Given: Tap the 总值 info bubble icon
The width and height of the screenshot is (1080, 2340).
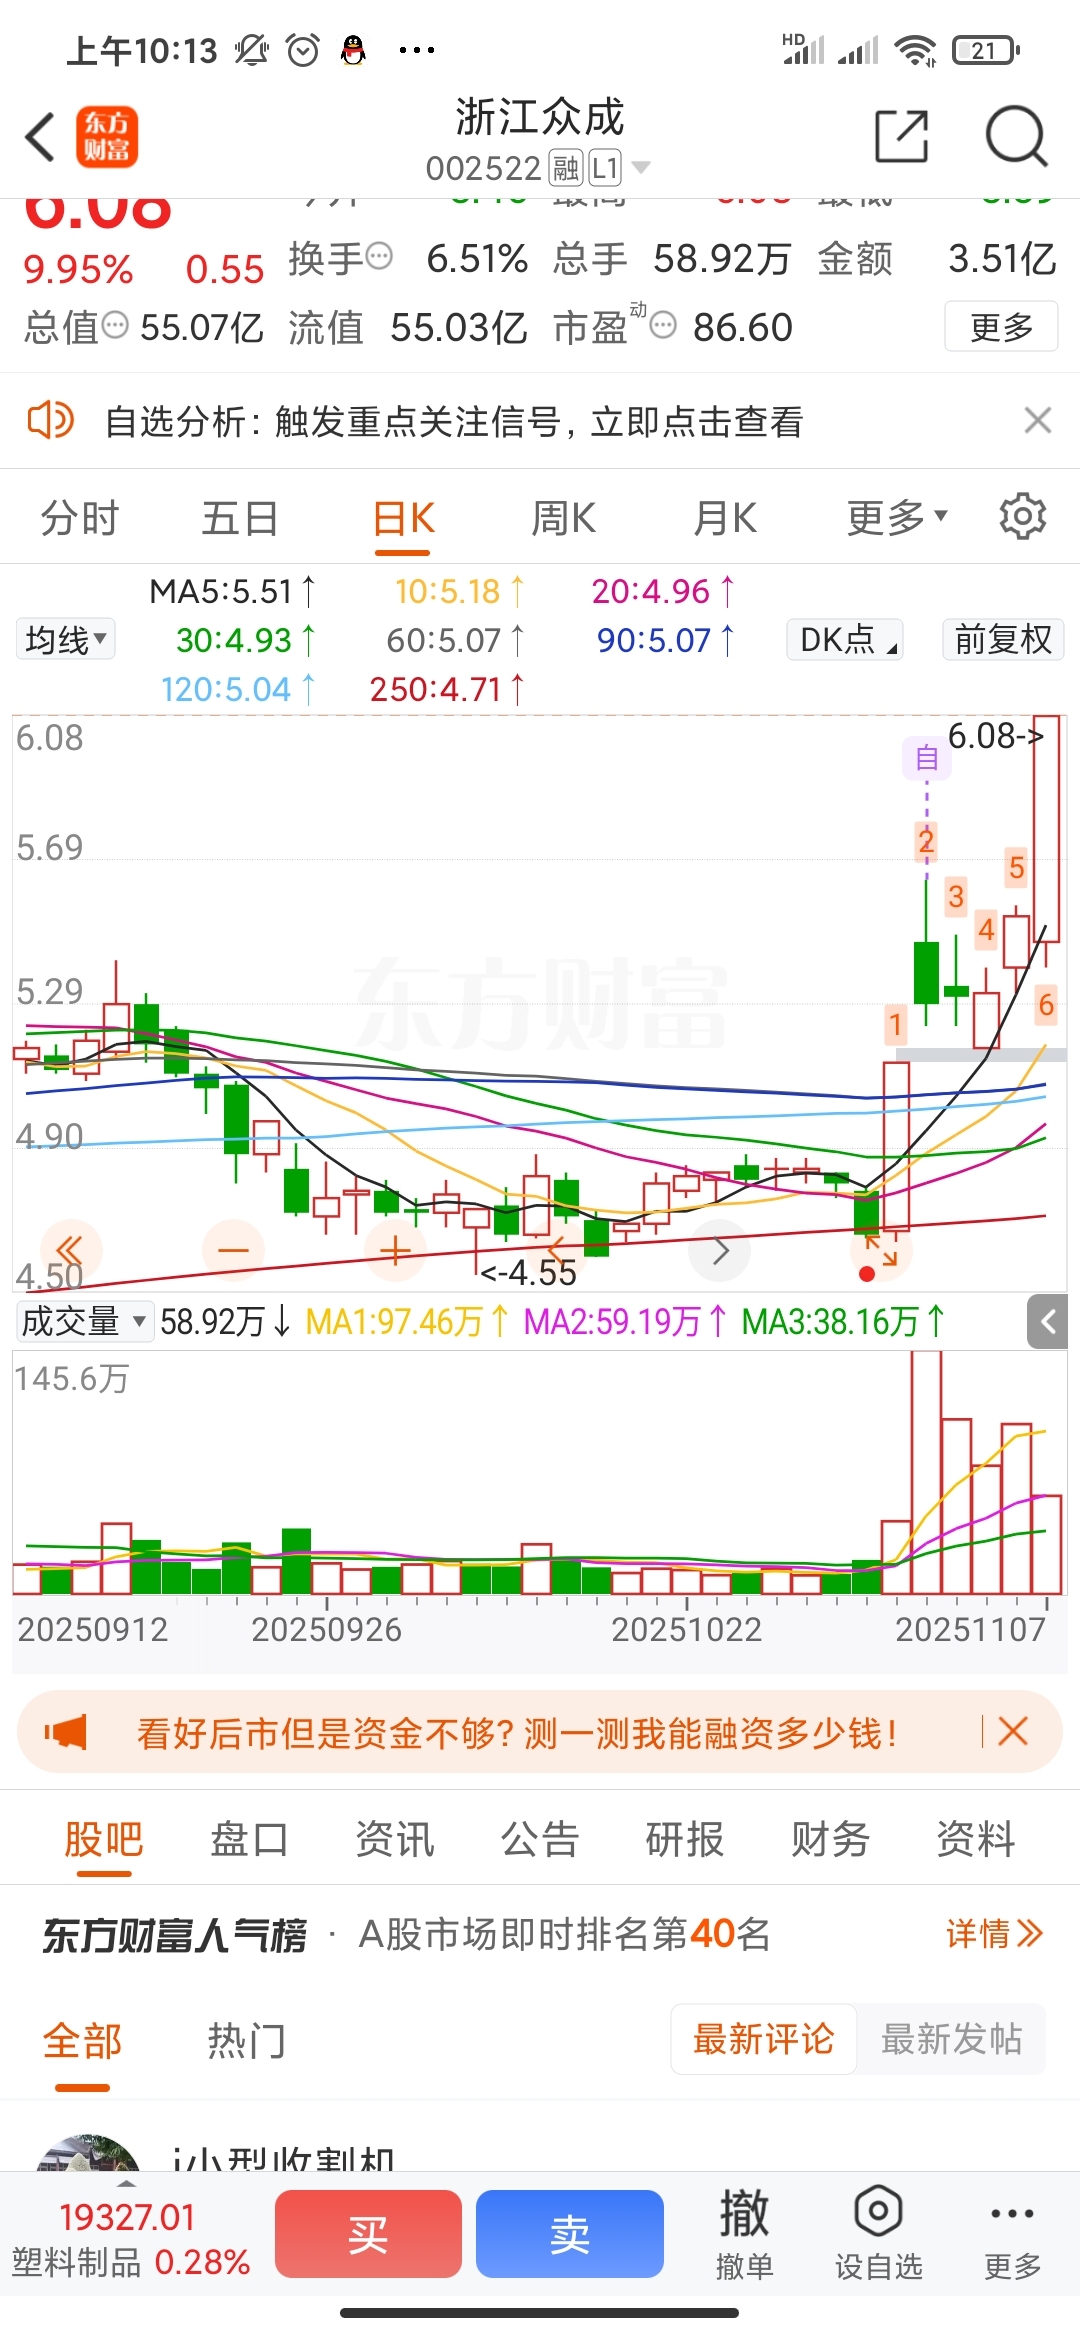Looking at the screenshot, I should pos(115,324).
